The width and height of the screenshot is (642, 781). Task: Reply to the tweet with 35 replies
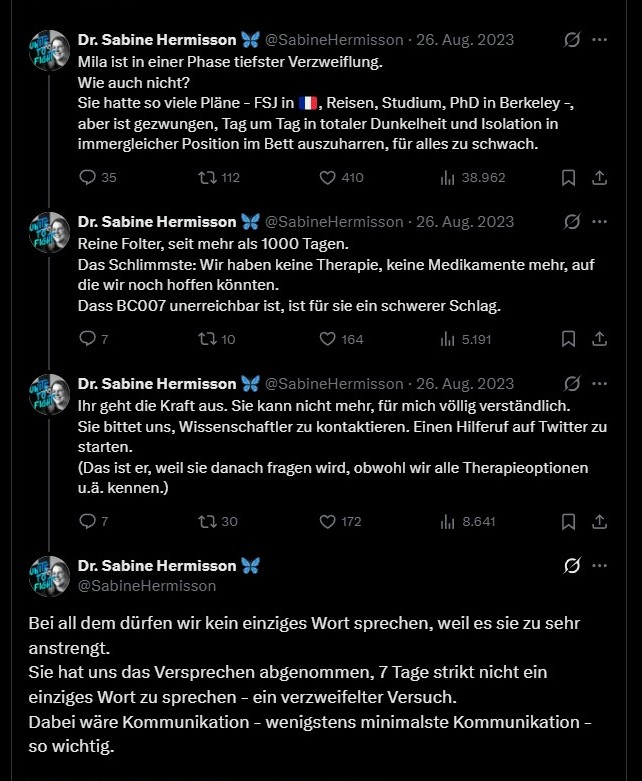tap(86, 178)
